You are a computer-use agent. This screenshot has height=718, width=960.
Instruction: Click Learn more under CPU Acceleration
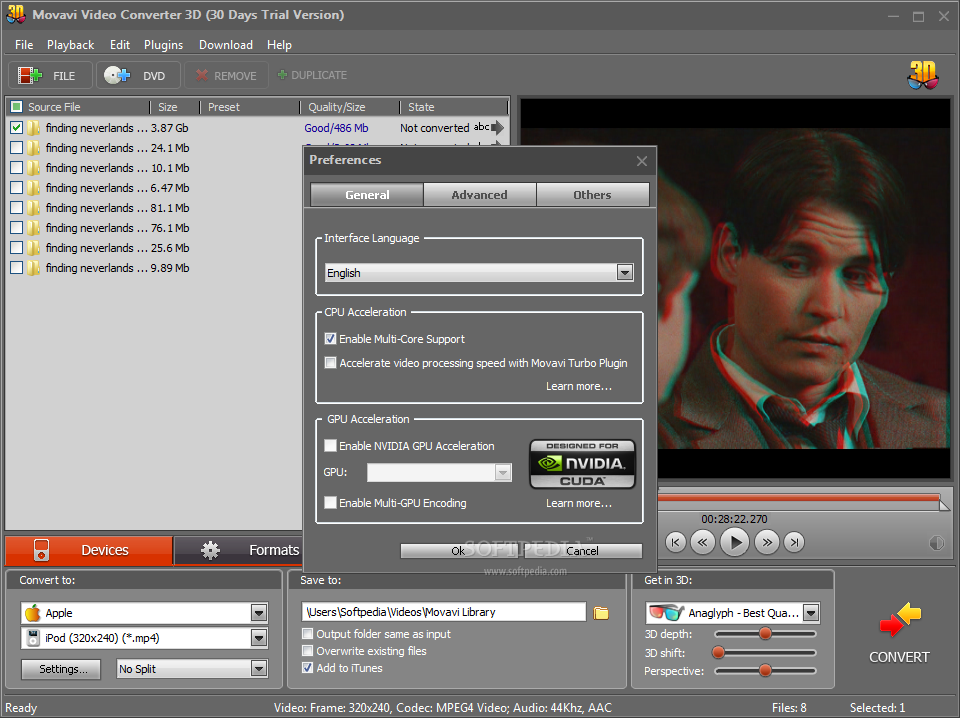[579, 386]
